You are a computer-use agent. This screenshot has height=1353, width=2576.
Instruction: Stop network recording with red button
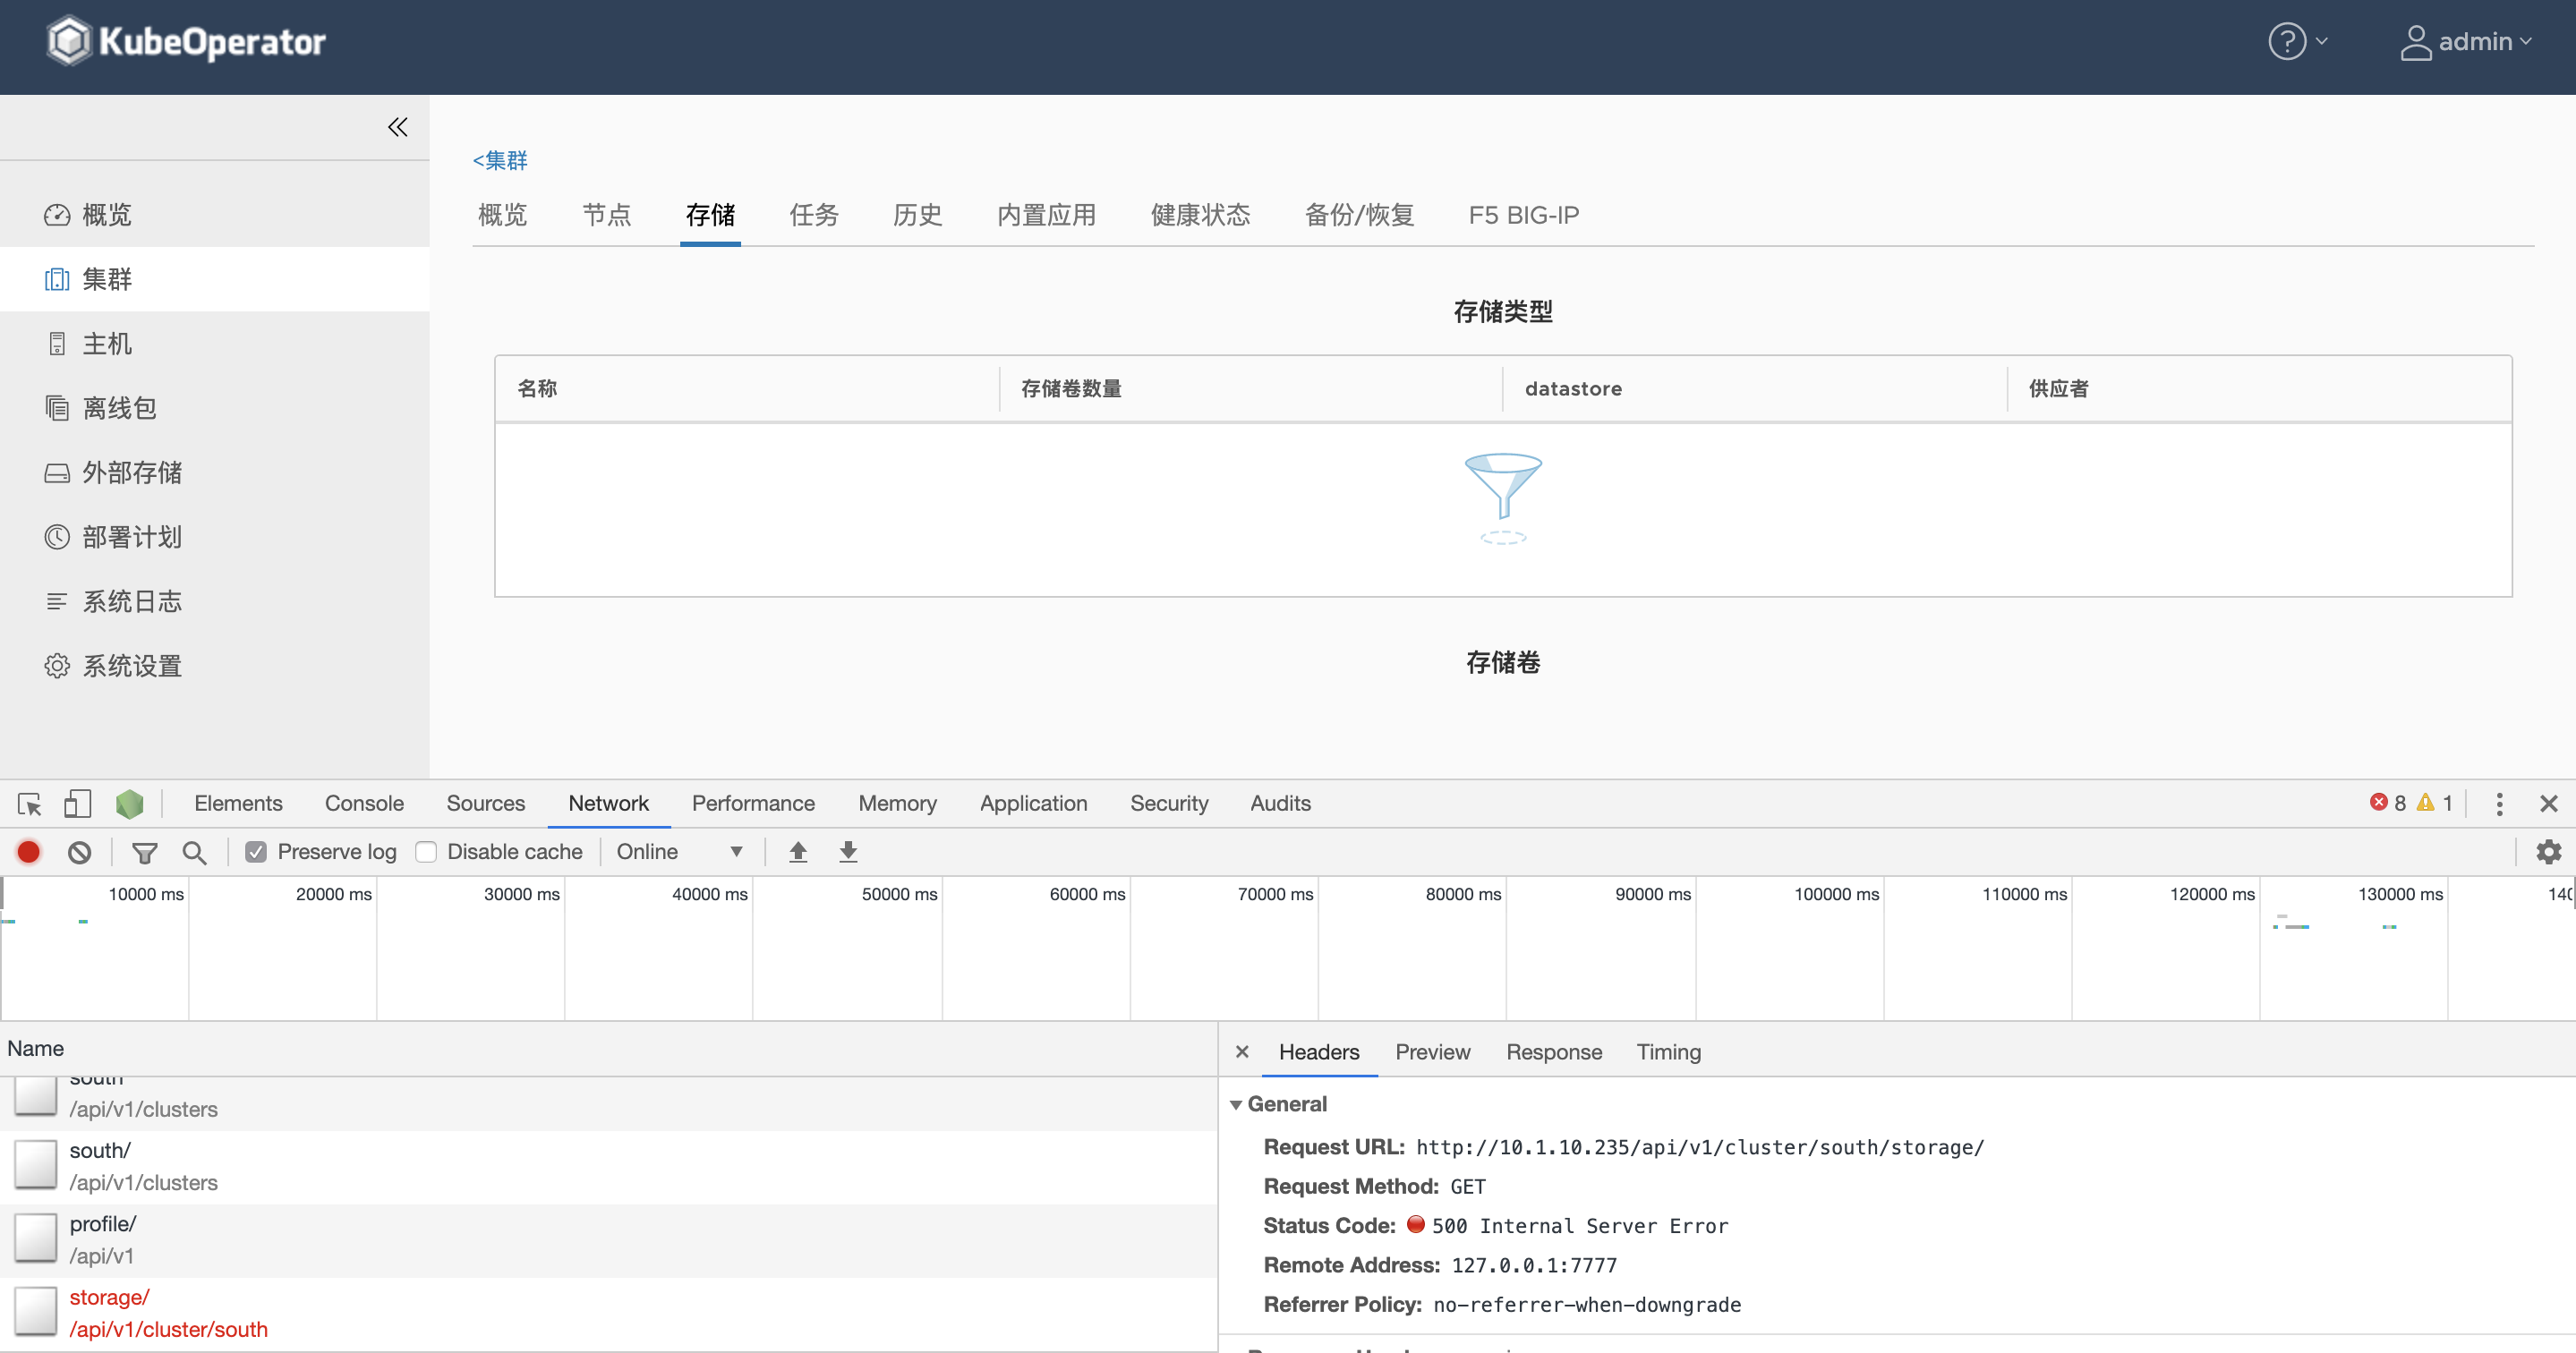coord(28,852)
